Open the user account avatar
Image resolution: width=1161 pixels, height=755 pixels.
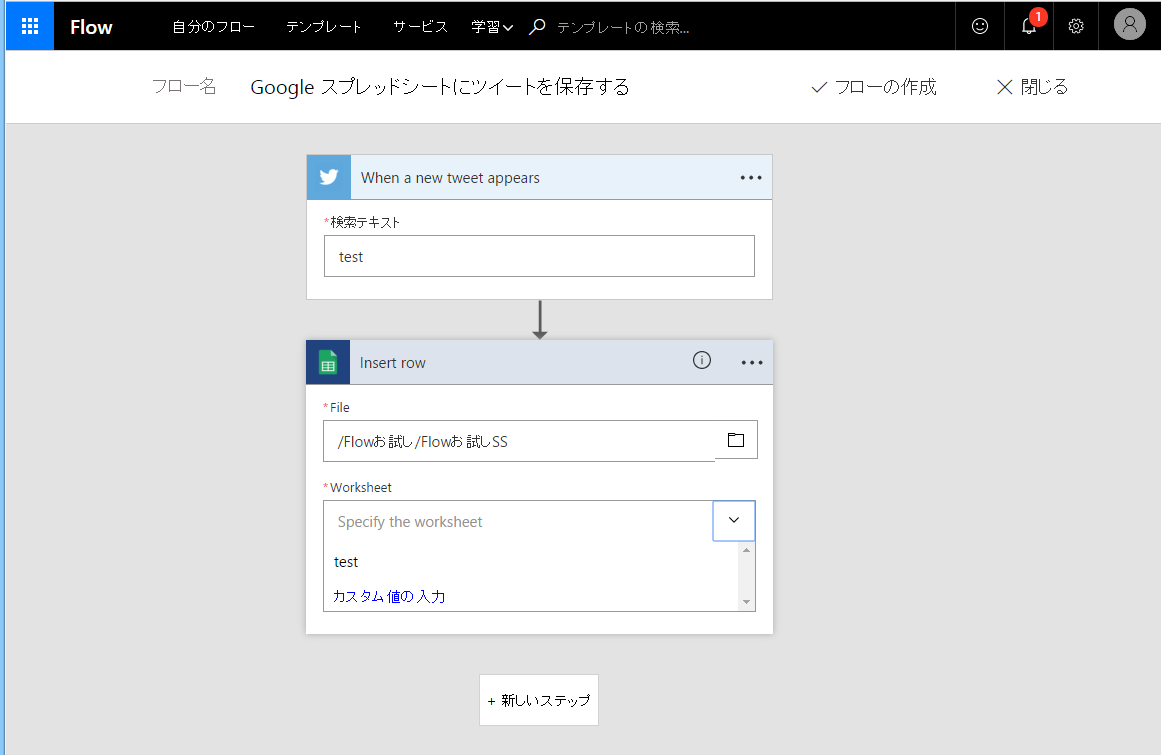pyautogui.click(x=1129, y=24)
